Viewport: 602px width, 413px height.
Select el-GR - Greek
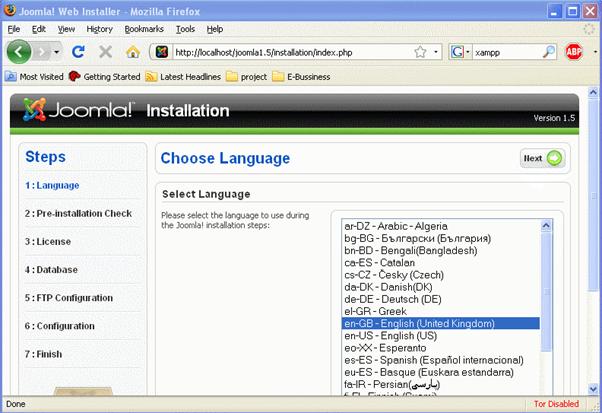click(x=441, y=311)
